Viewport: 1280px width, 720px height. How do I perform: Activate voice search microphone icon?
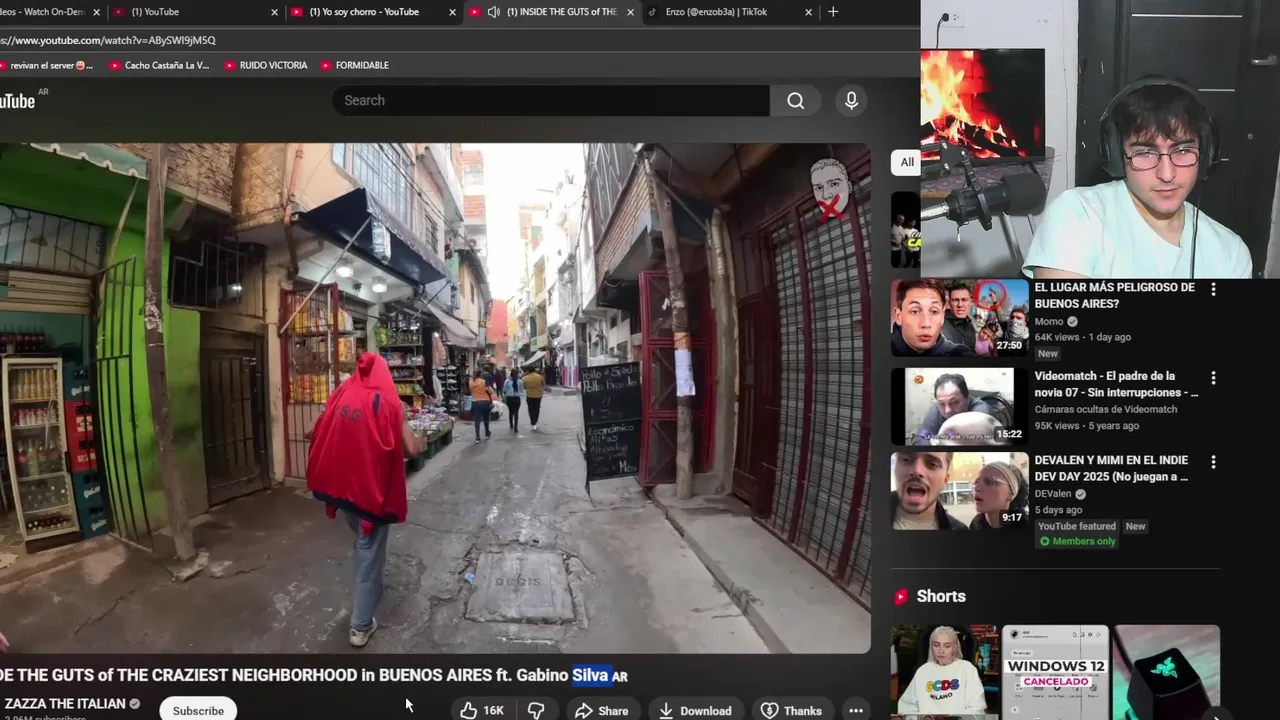tap(851, 100)
